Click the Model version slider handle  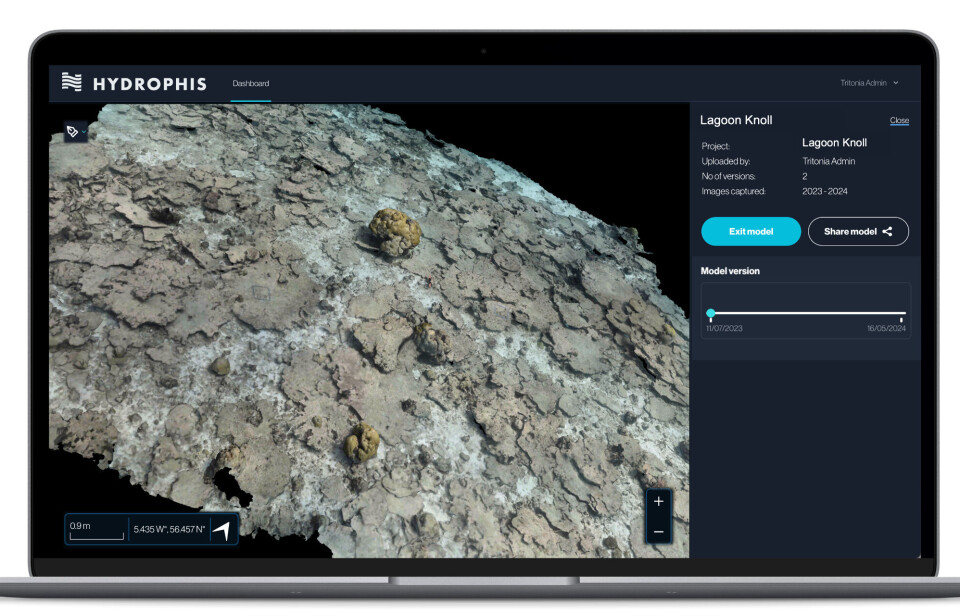[x=711, y=313]
